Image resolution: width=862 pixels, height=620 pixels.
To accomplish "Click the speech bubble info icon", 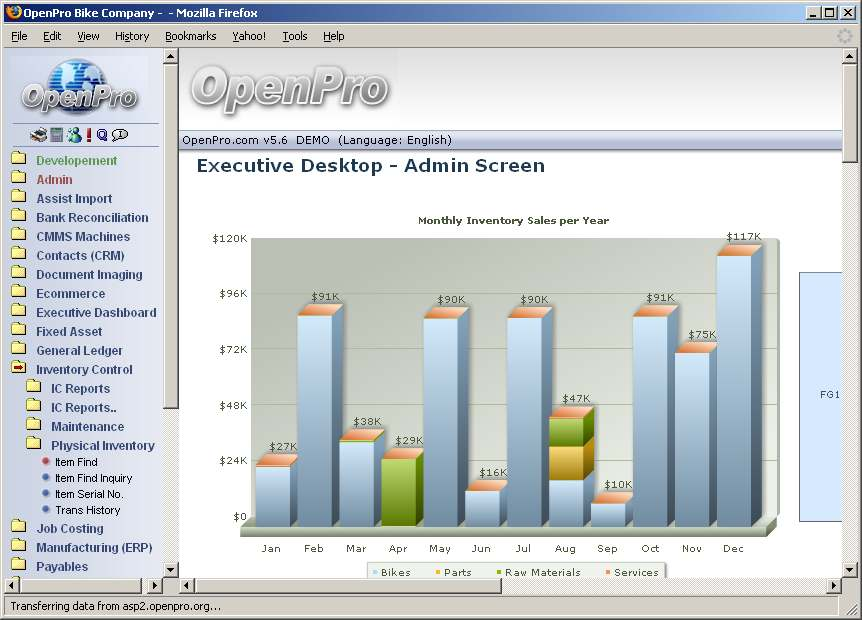I will [120, 135].
